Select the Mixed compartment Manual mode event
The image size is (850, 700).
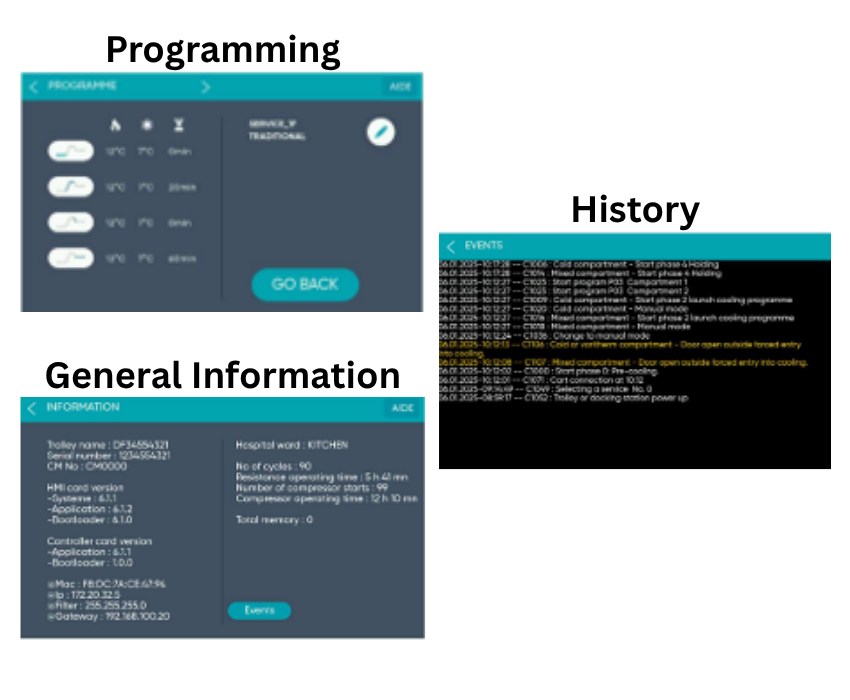pos(565,326)
